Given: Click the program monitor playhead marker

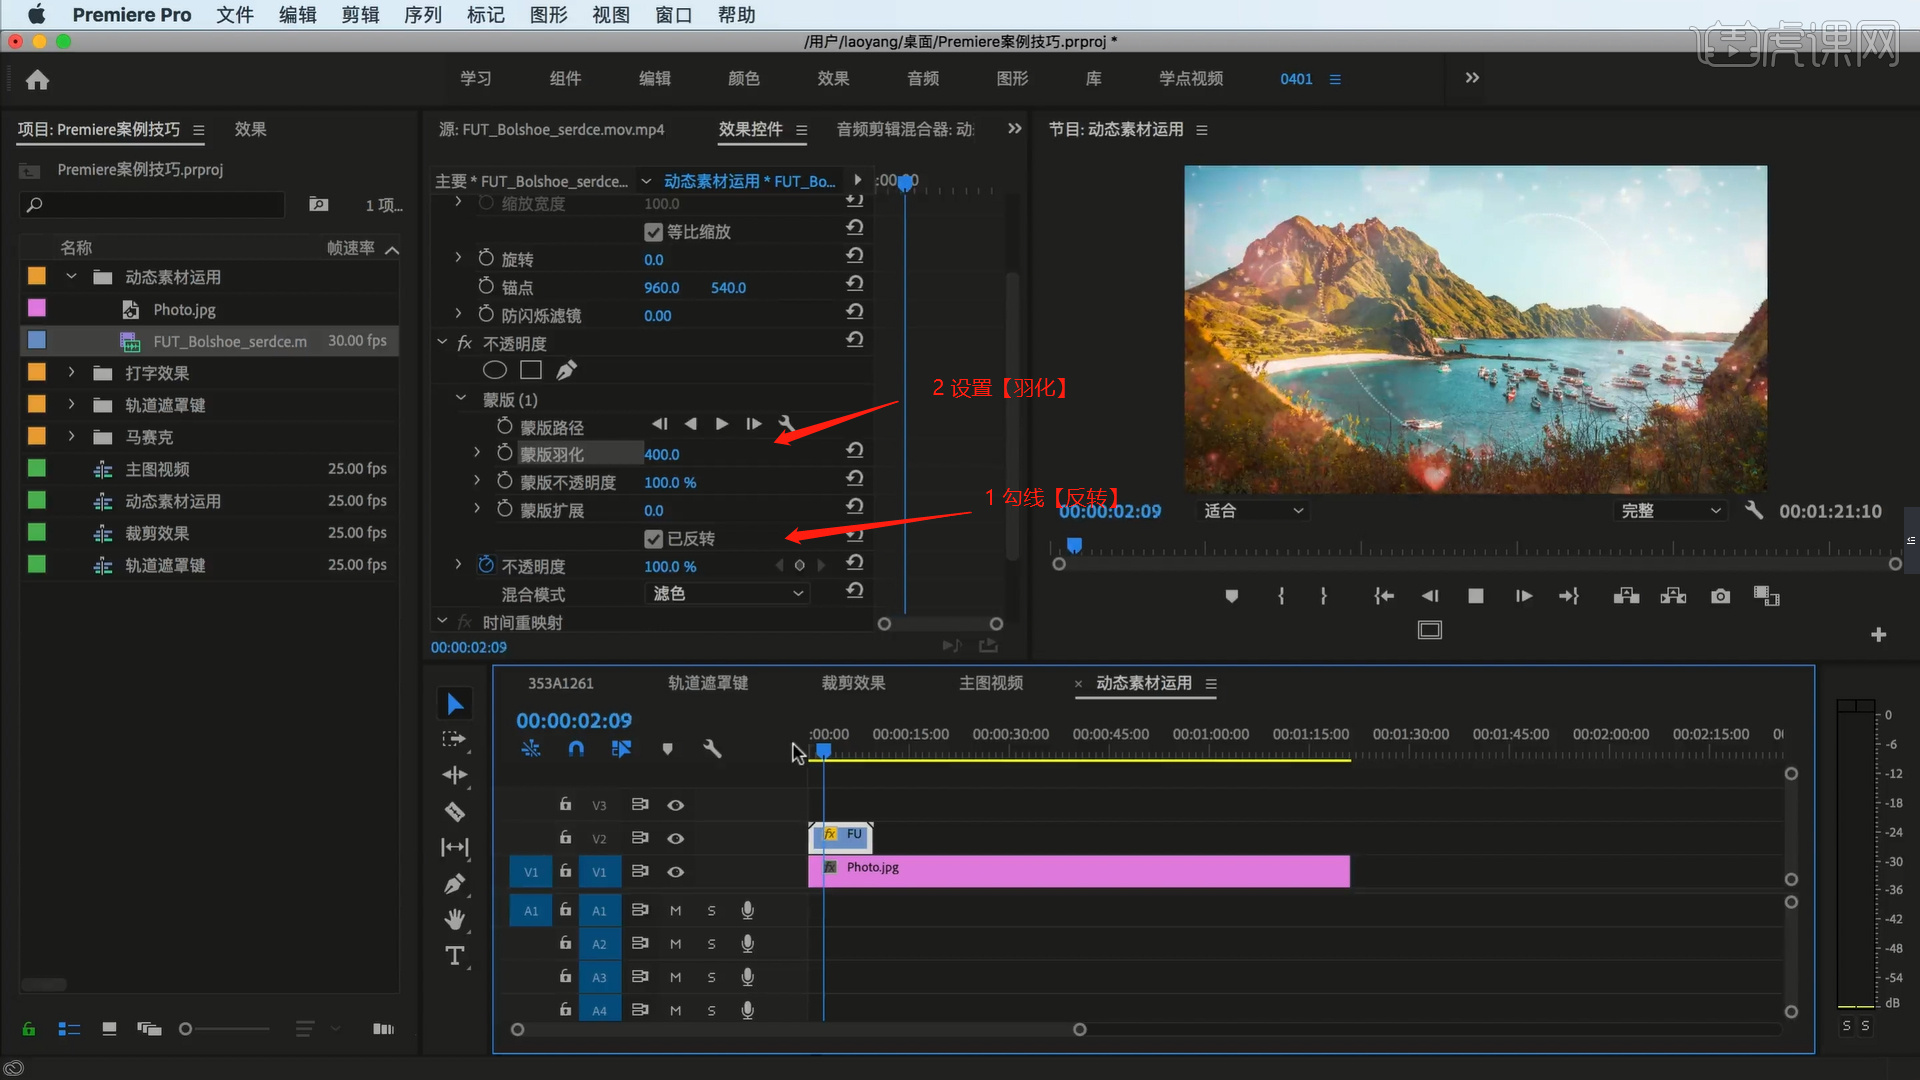Looking at the screenshot, I should pos(1074,545).
